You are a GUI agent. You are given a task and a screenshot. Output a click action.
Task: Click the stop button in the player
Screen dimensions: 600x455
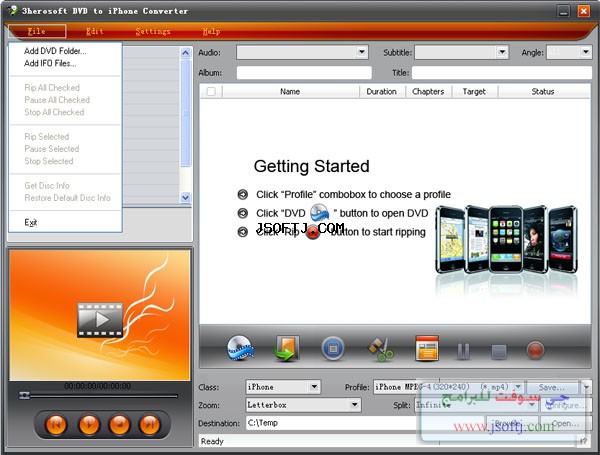pyautogui.click(x=119, y=424)
